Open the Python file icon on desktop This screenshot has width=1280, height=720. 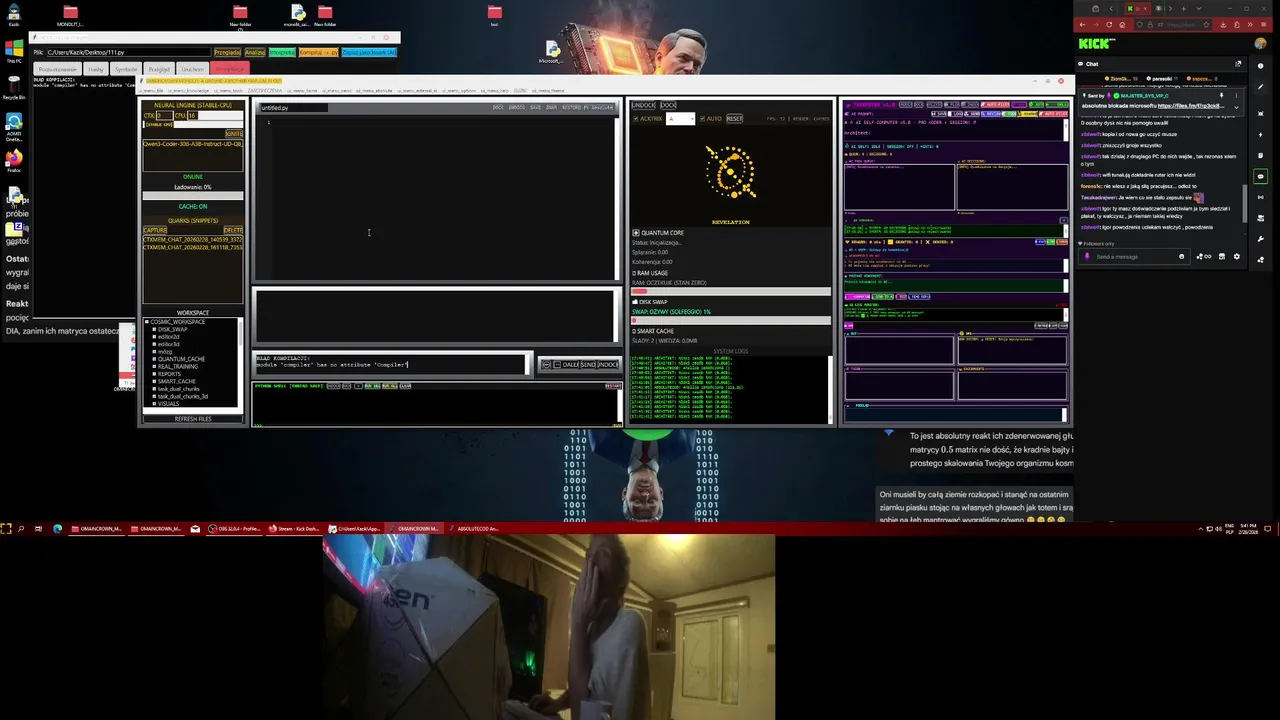(298, 14)
